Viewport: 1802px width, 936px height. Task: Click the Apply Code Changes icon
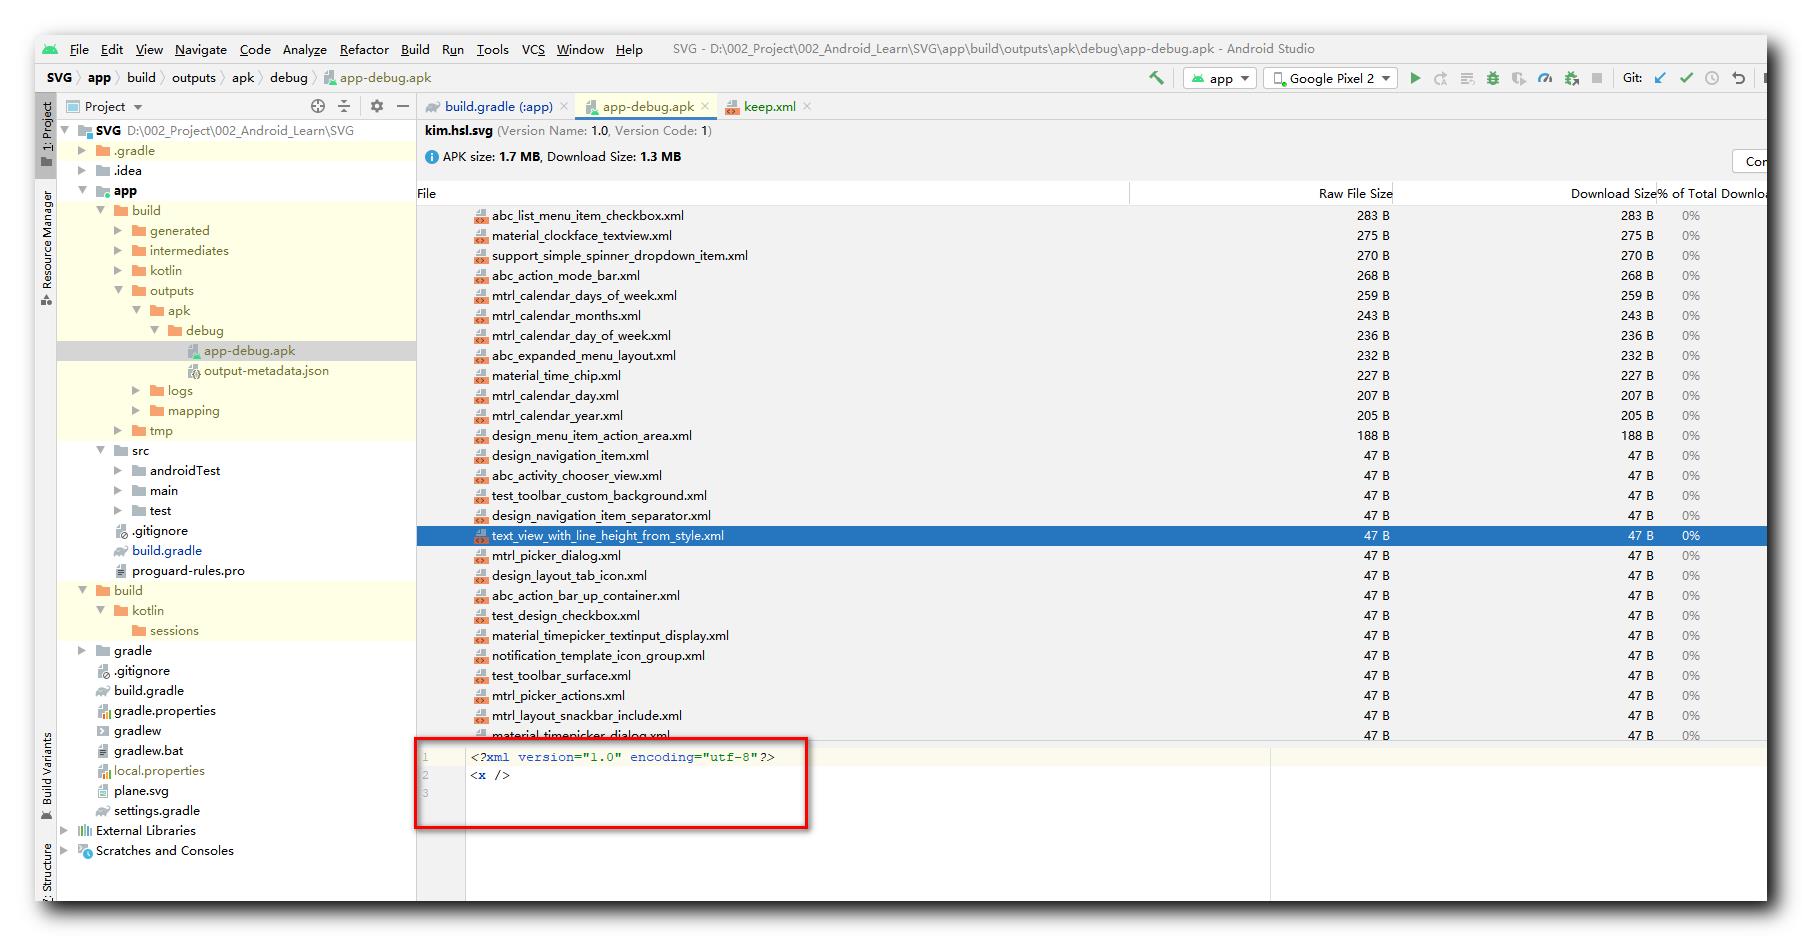[1467, 78]
